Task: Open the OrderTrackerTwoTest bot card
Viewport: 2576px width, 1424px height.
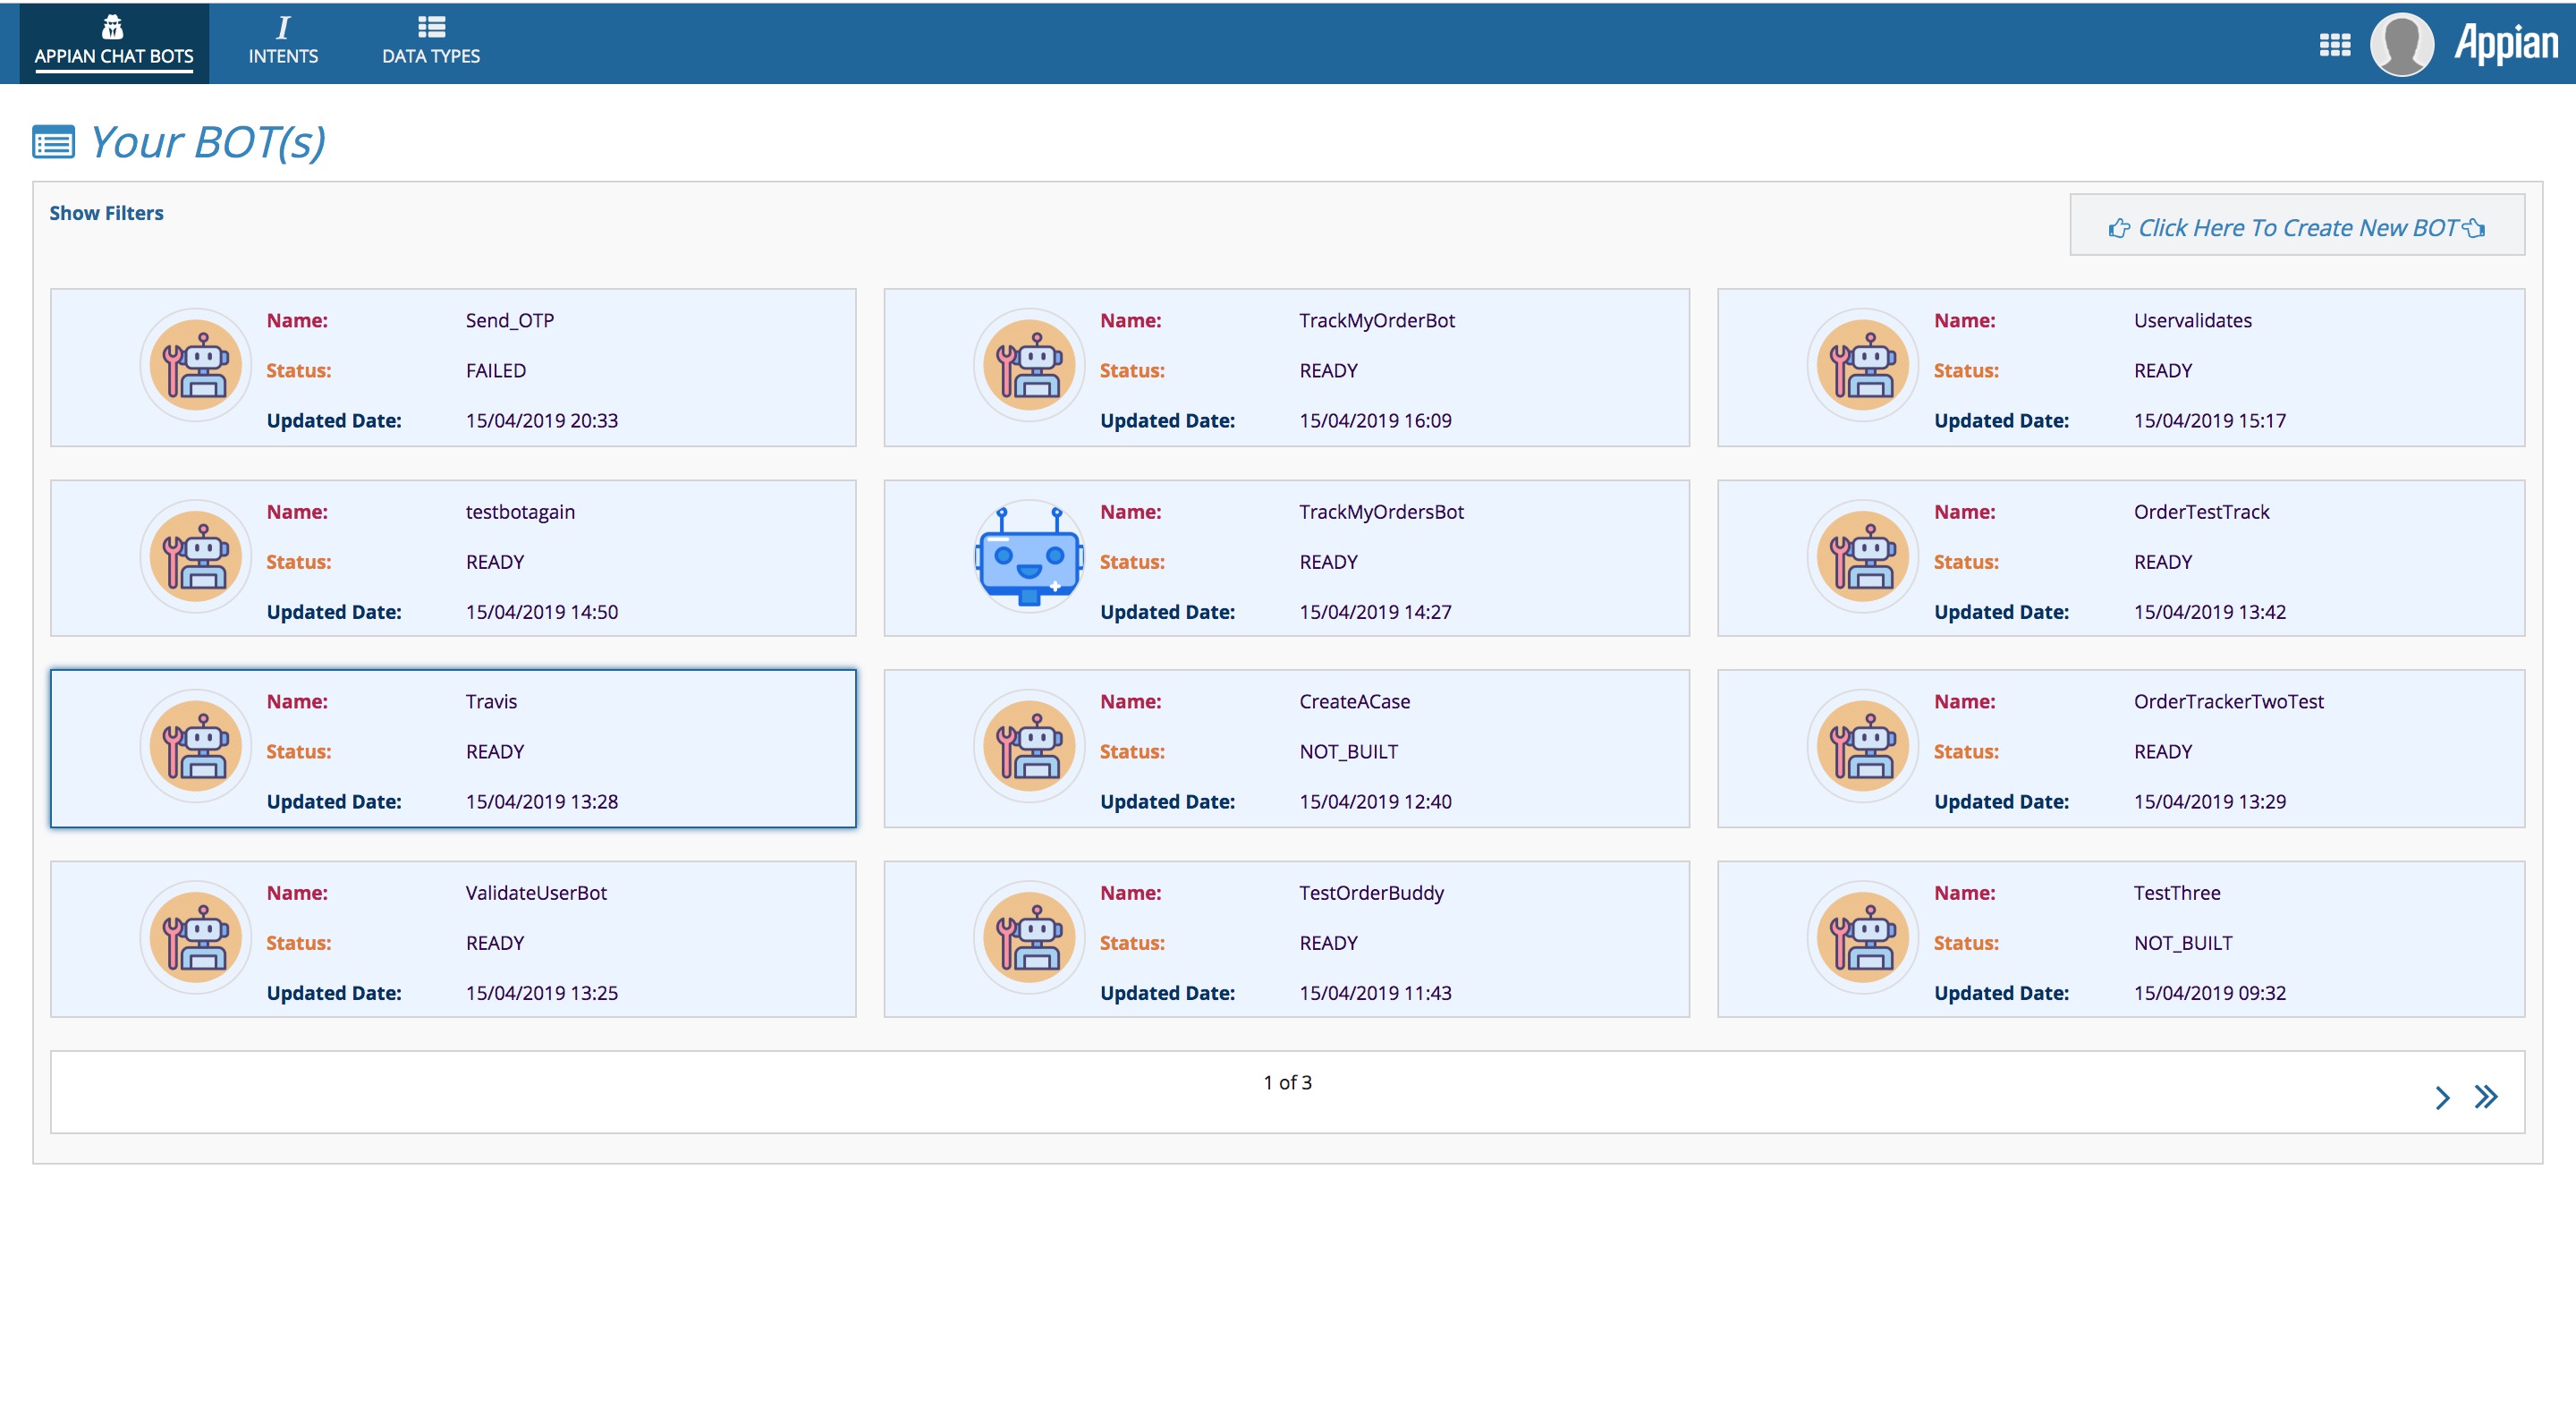Action: 2120,749
